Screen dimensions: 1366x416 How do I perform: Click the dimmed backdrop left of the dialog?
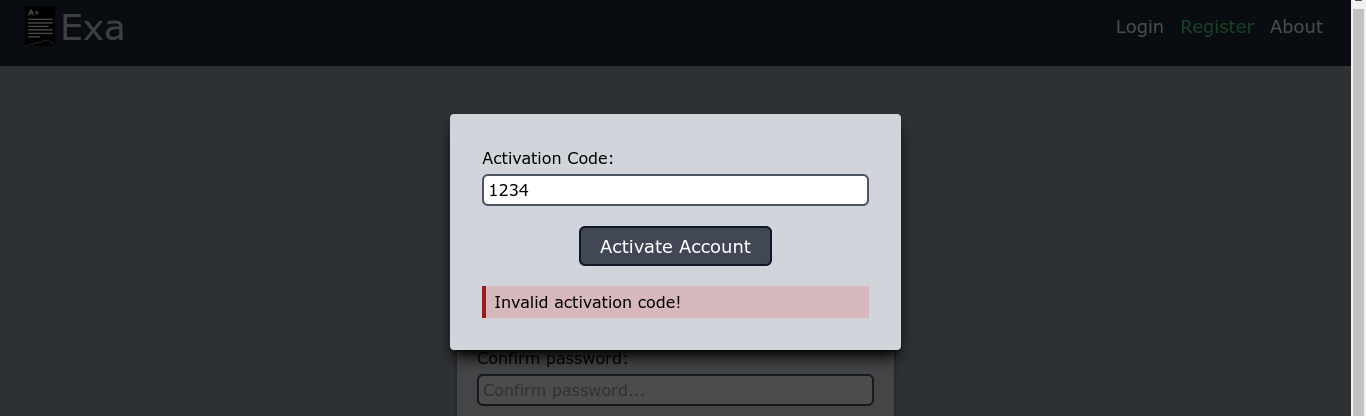(225, 240)
